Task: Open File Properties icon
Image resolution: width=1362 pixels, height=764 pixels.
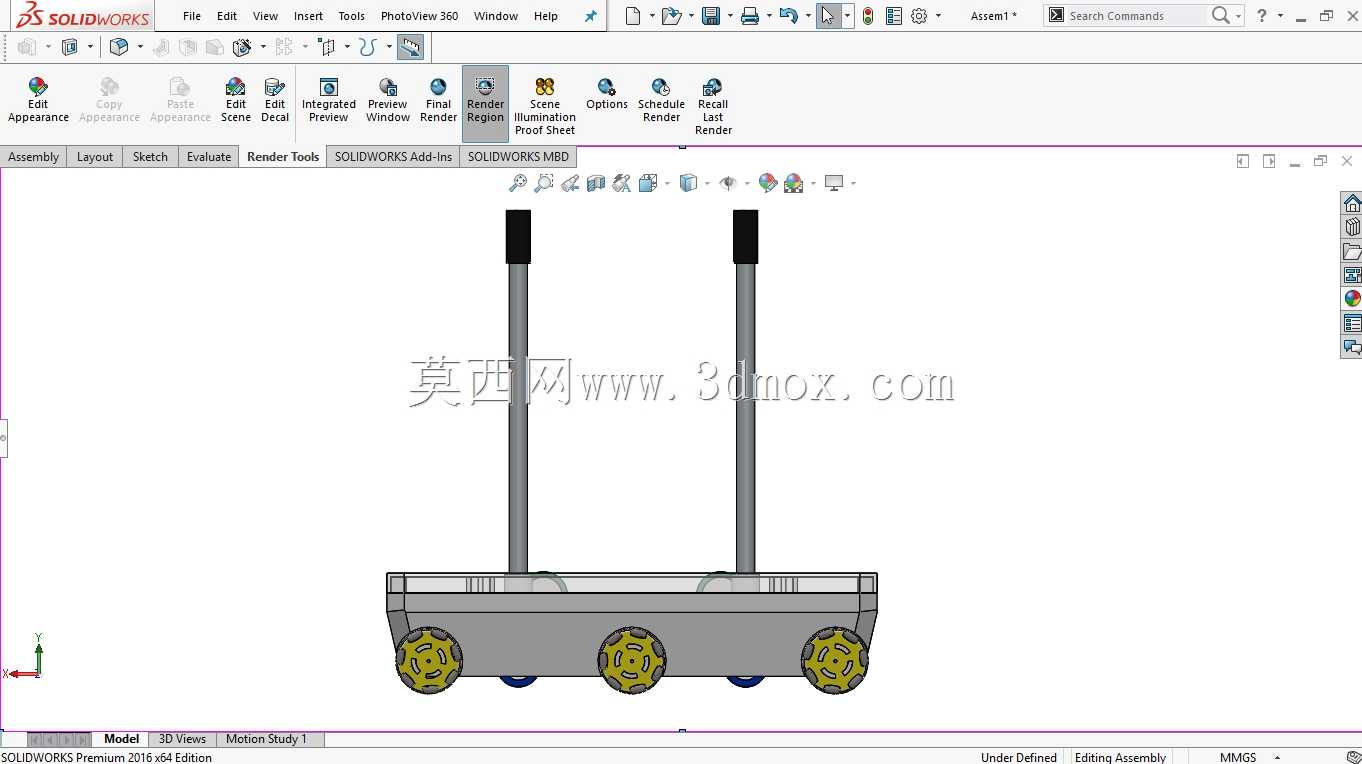Action: (894, 16)
